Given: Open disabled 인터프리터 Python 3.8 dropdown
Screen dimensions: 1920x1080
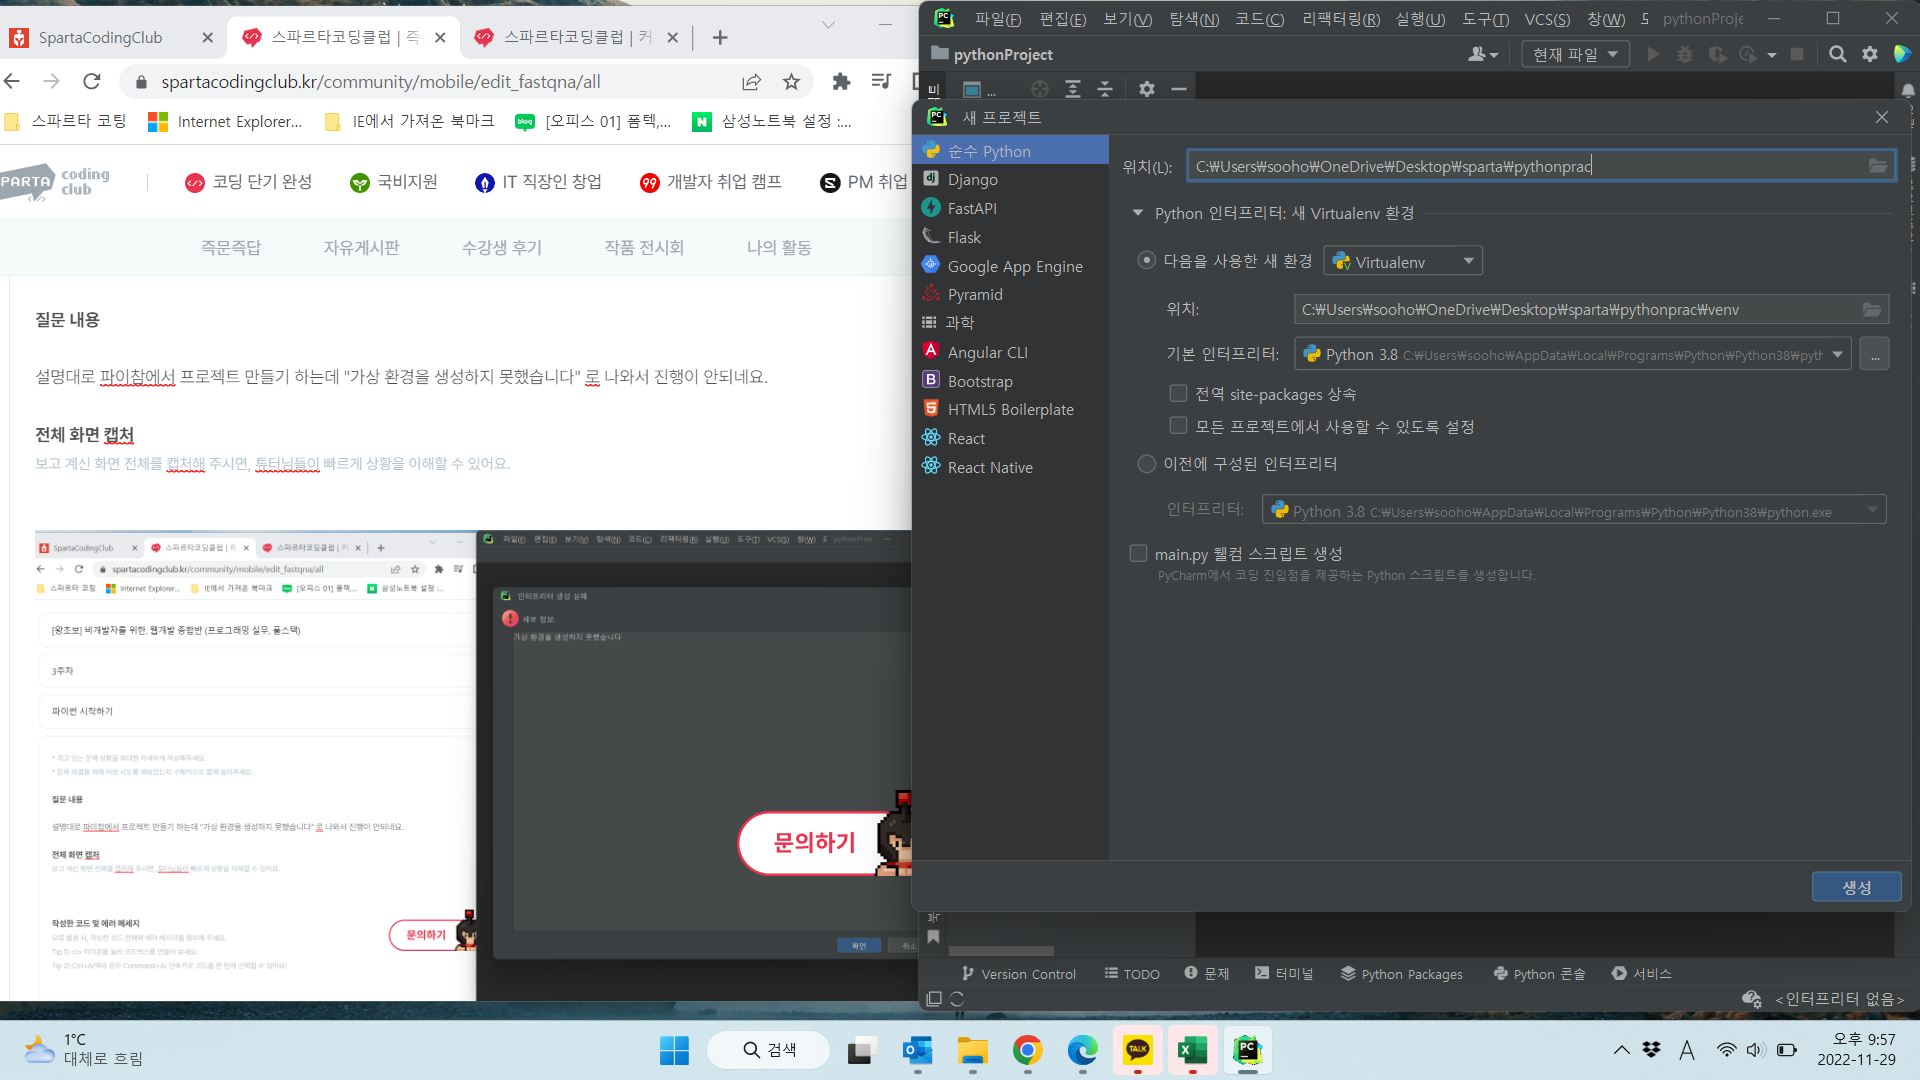Looking at the screenshot, I should [x=1574, y=510].
